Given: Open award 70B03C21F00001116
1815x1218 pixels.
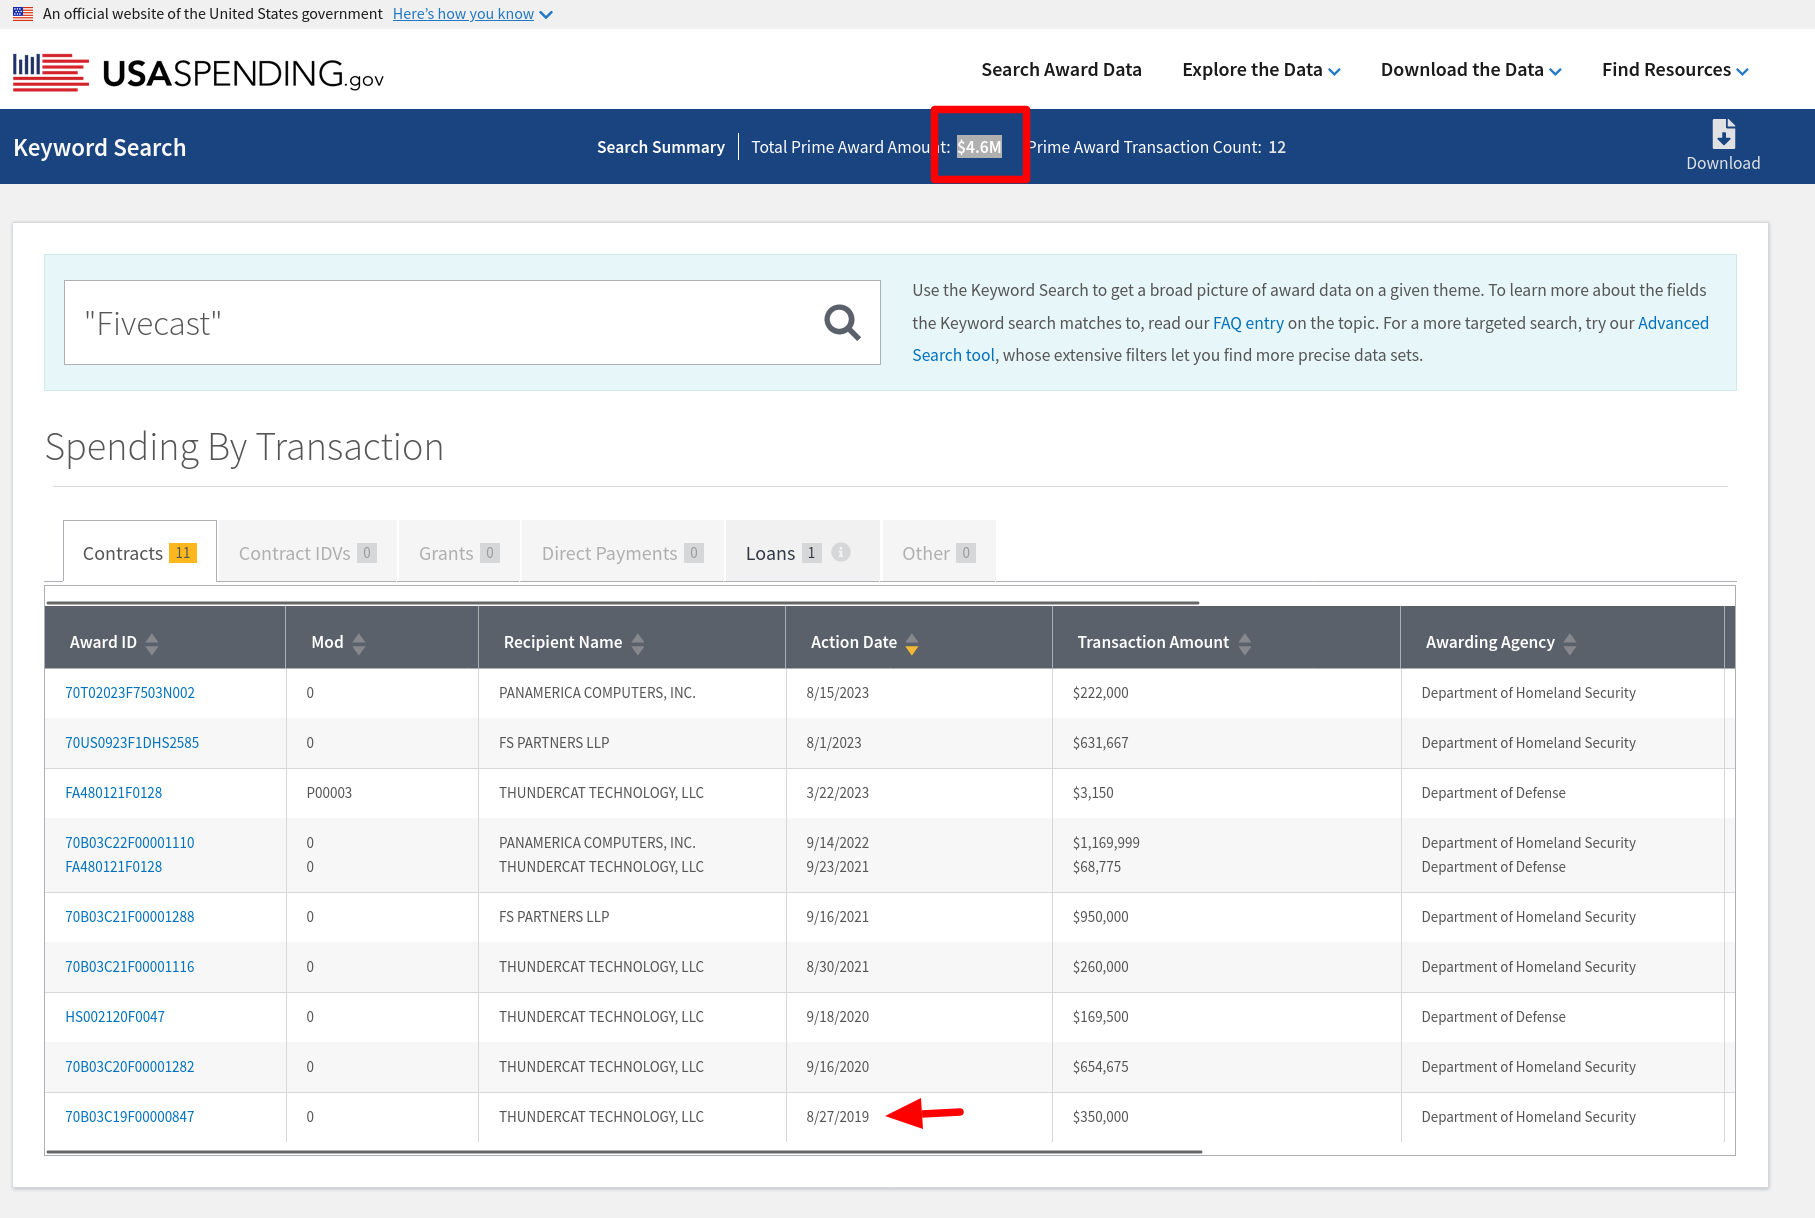Looking at the screenshot, I should coord(130,967).
